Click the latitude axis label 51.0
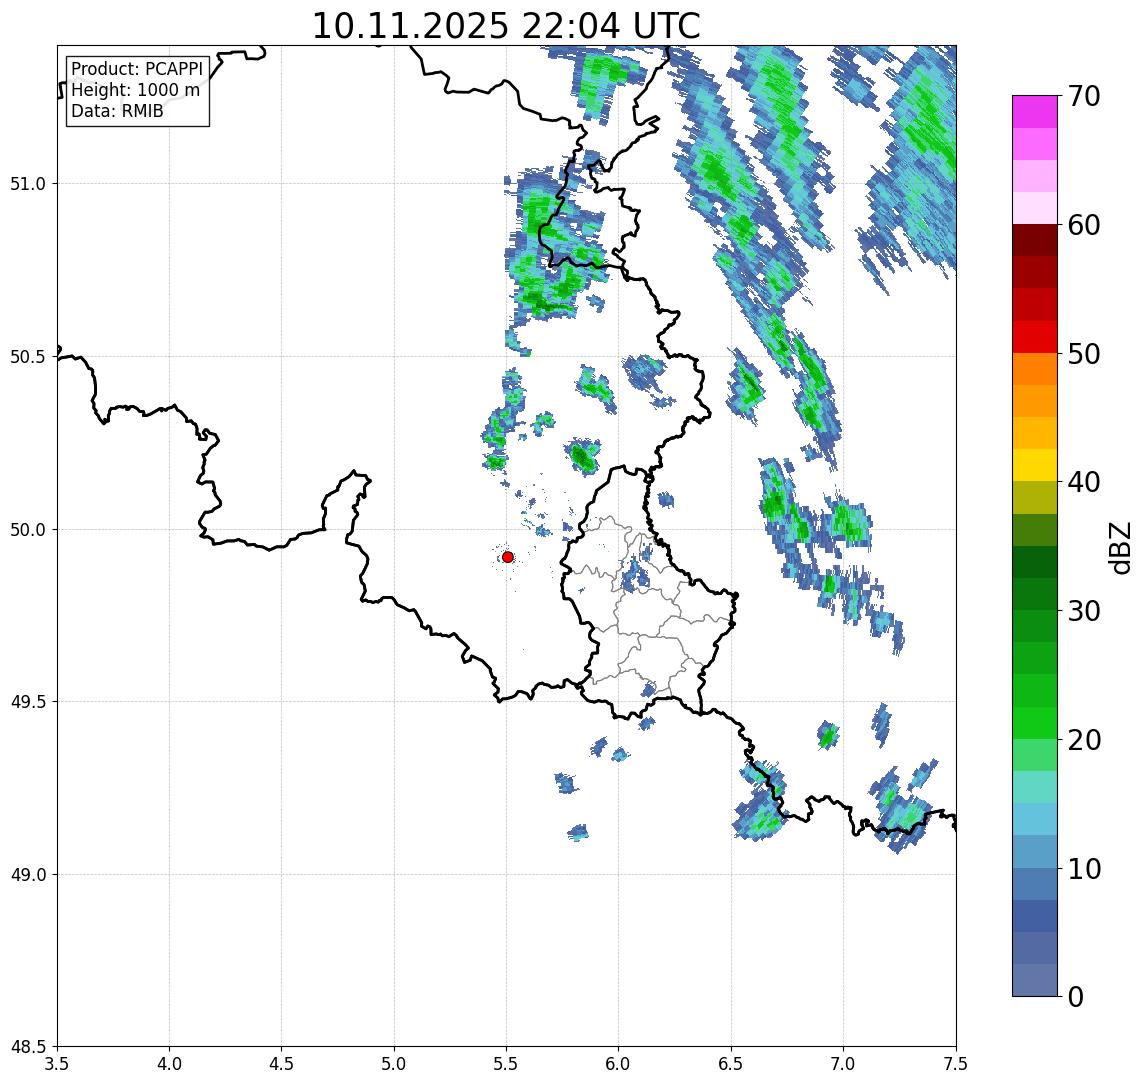The height and width of the screenshot is (1084, 1145). point(28,183)
